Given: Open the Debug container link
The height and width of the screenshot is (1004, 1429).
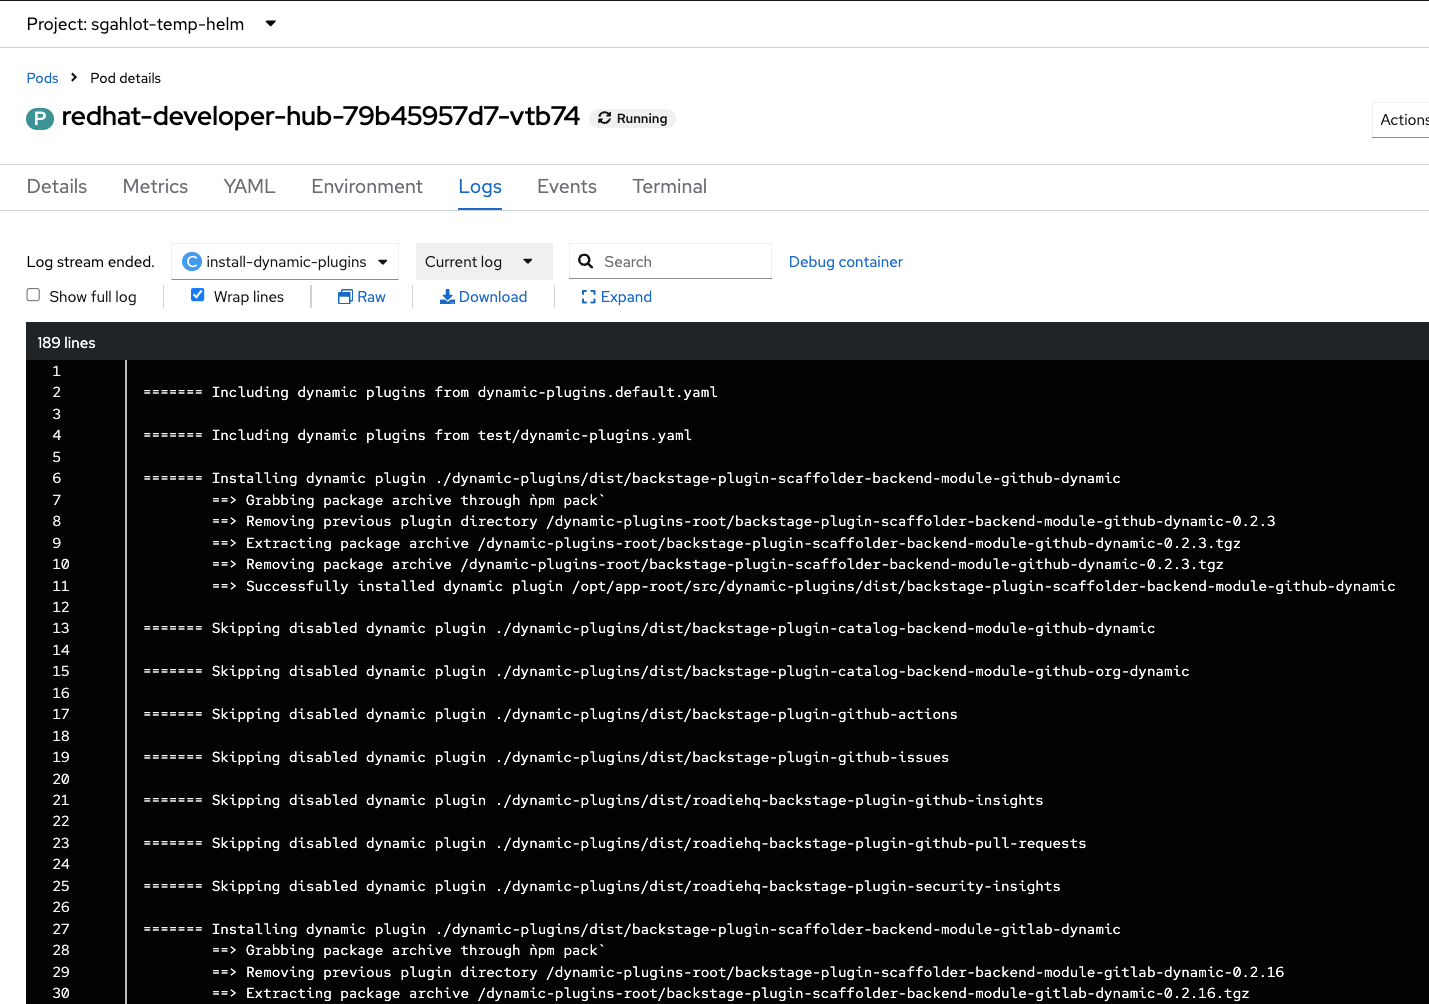Looking at the screenshot, I should [846, 262].
